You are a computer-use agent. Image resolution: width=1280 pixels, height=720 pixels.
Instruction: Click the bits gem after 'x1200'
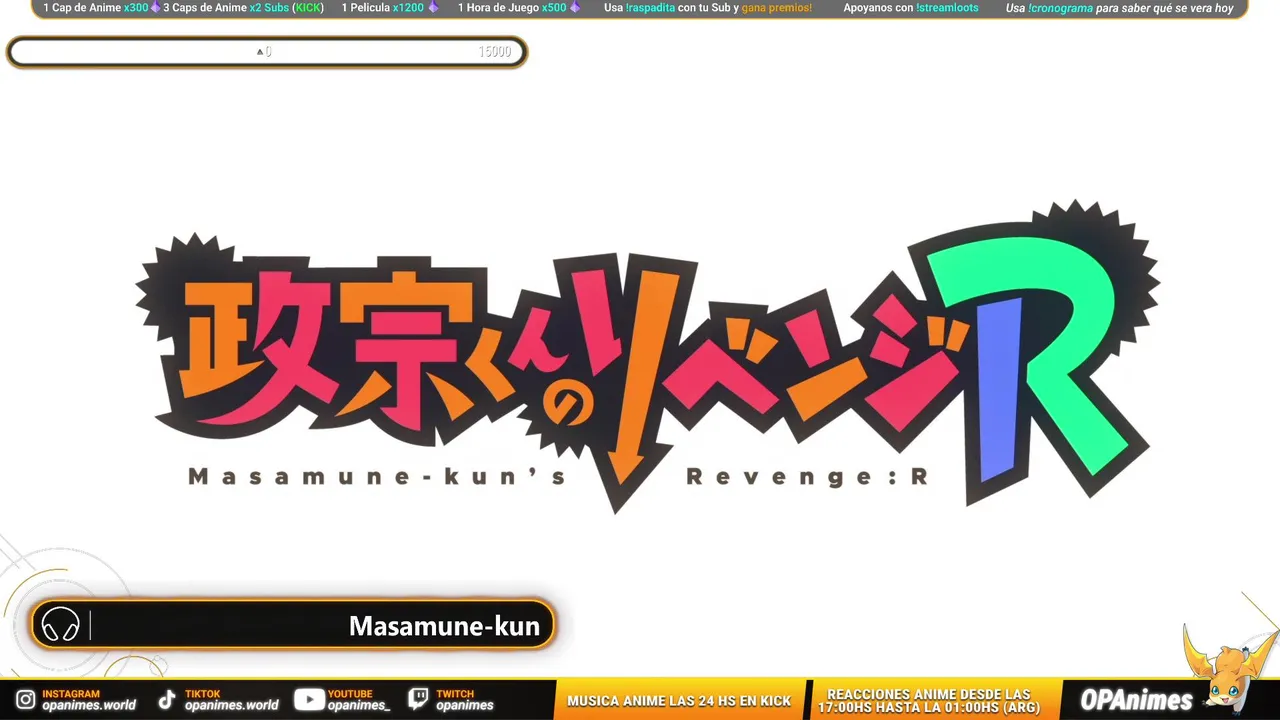433,8
